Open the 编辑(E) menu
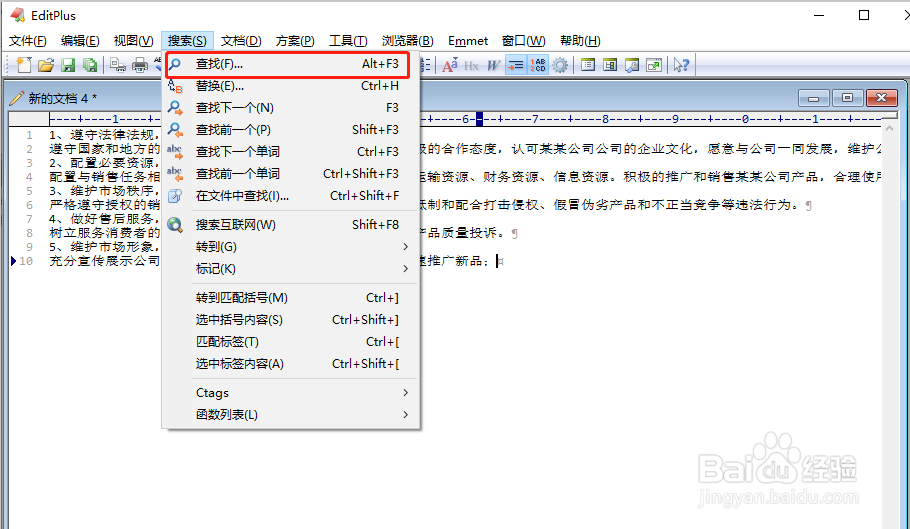 [80, 41]
